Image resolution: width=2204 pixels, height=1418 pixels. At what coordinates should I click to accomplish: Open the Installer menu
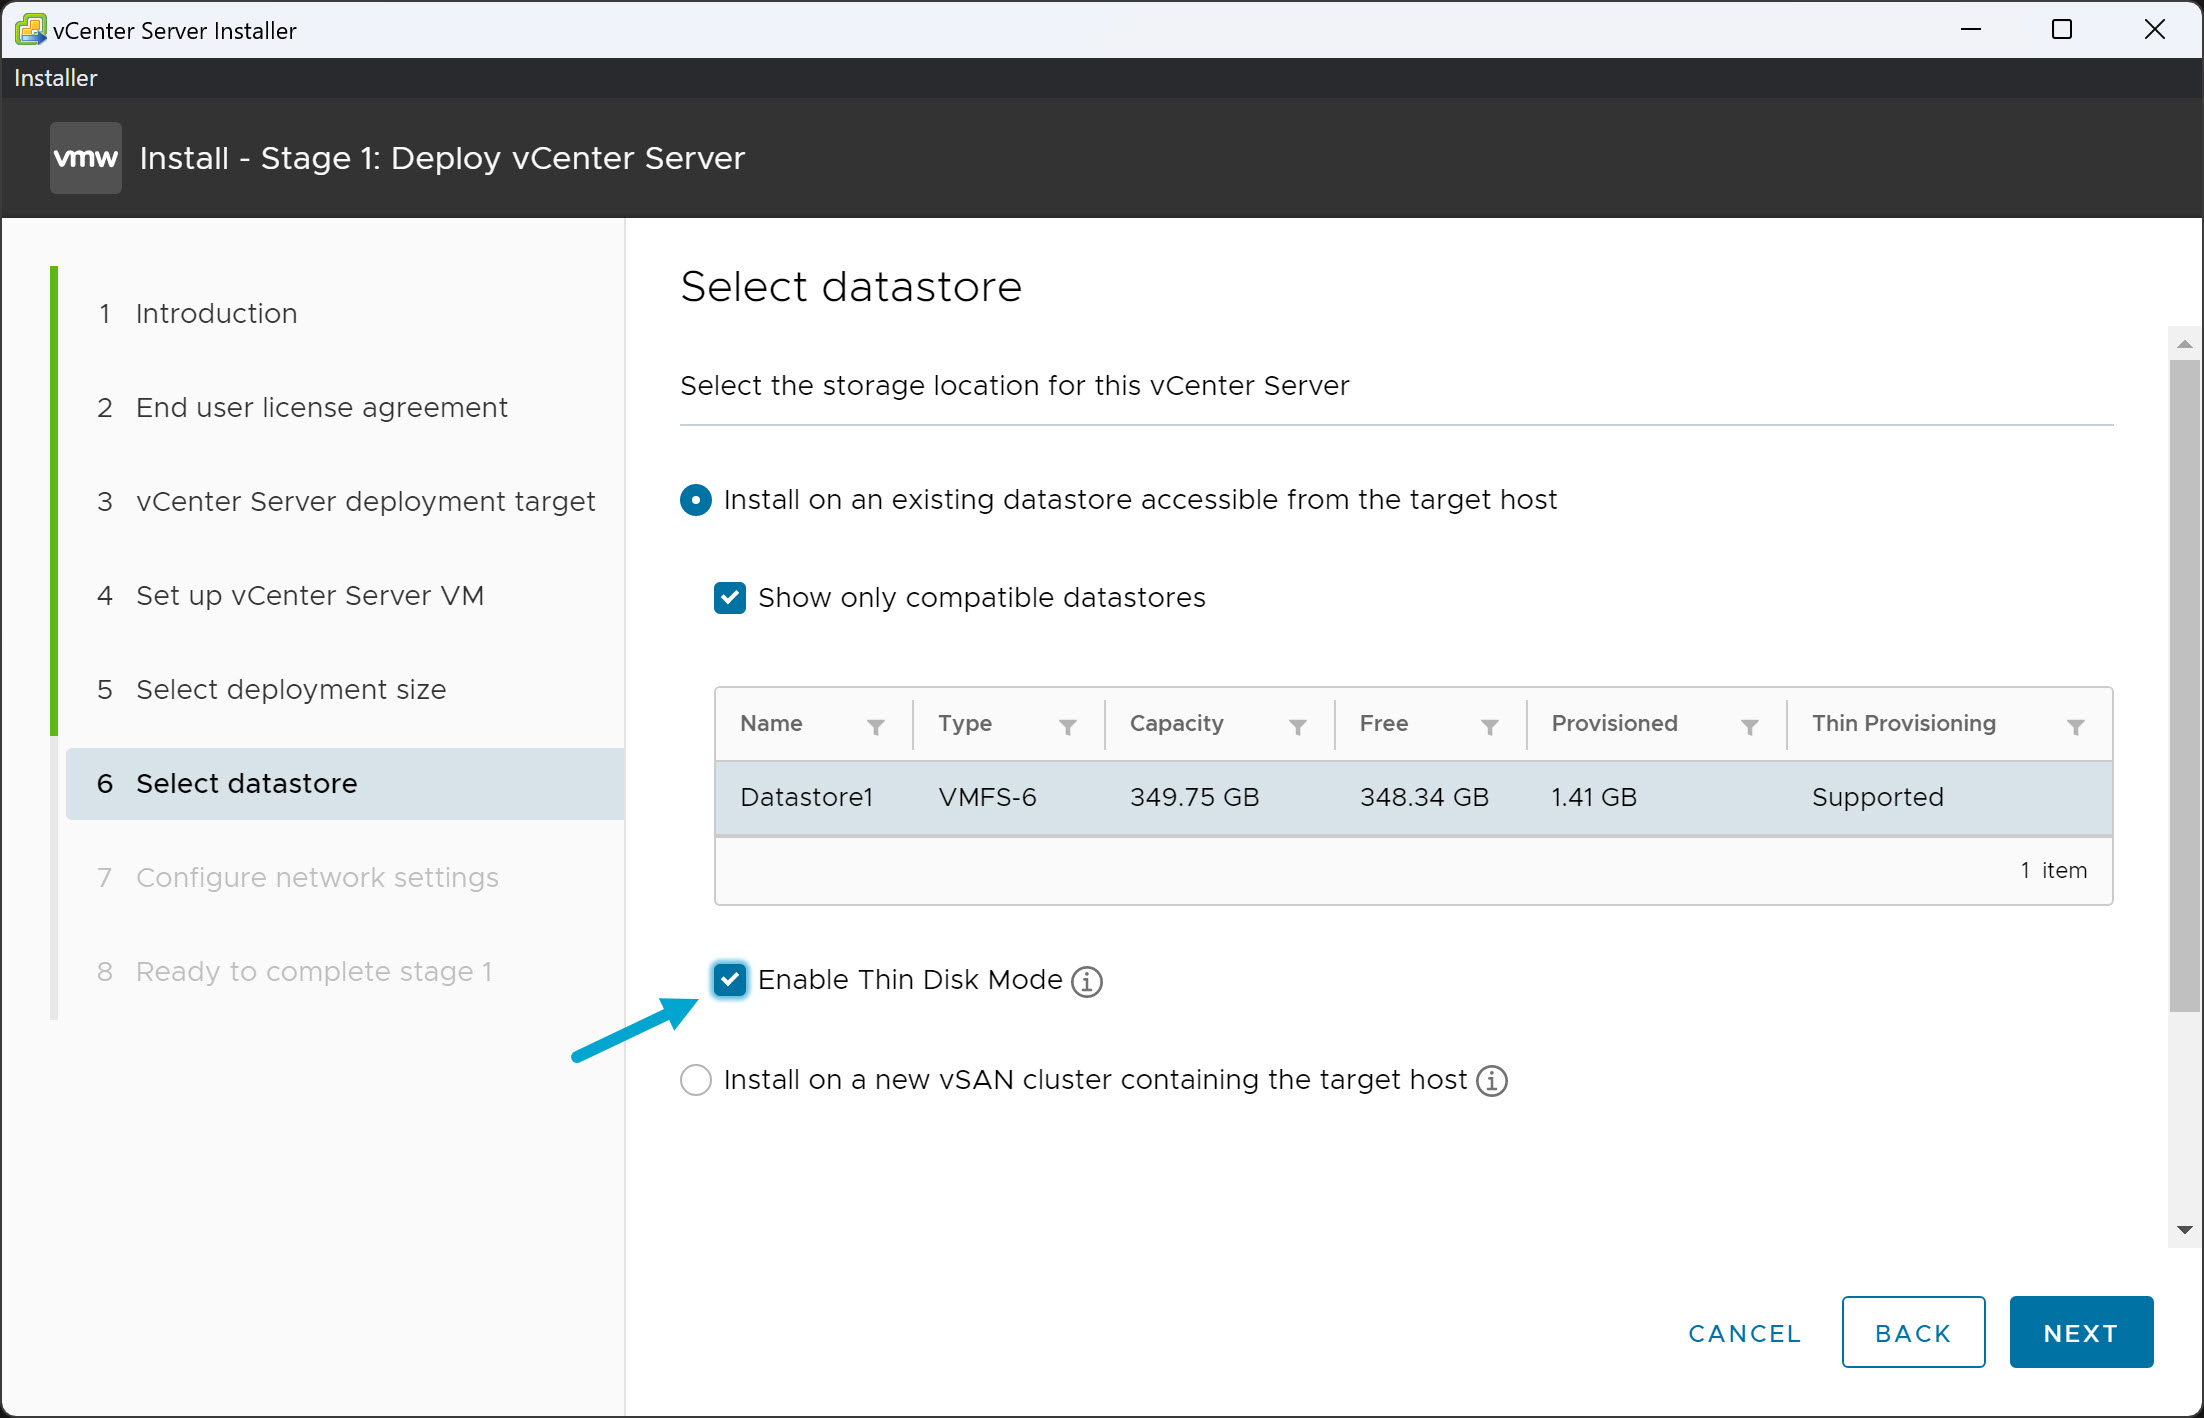(55, 77)
